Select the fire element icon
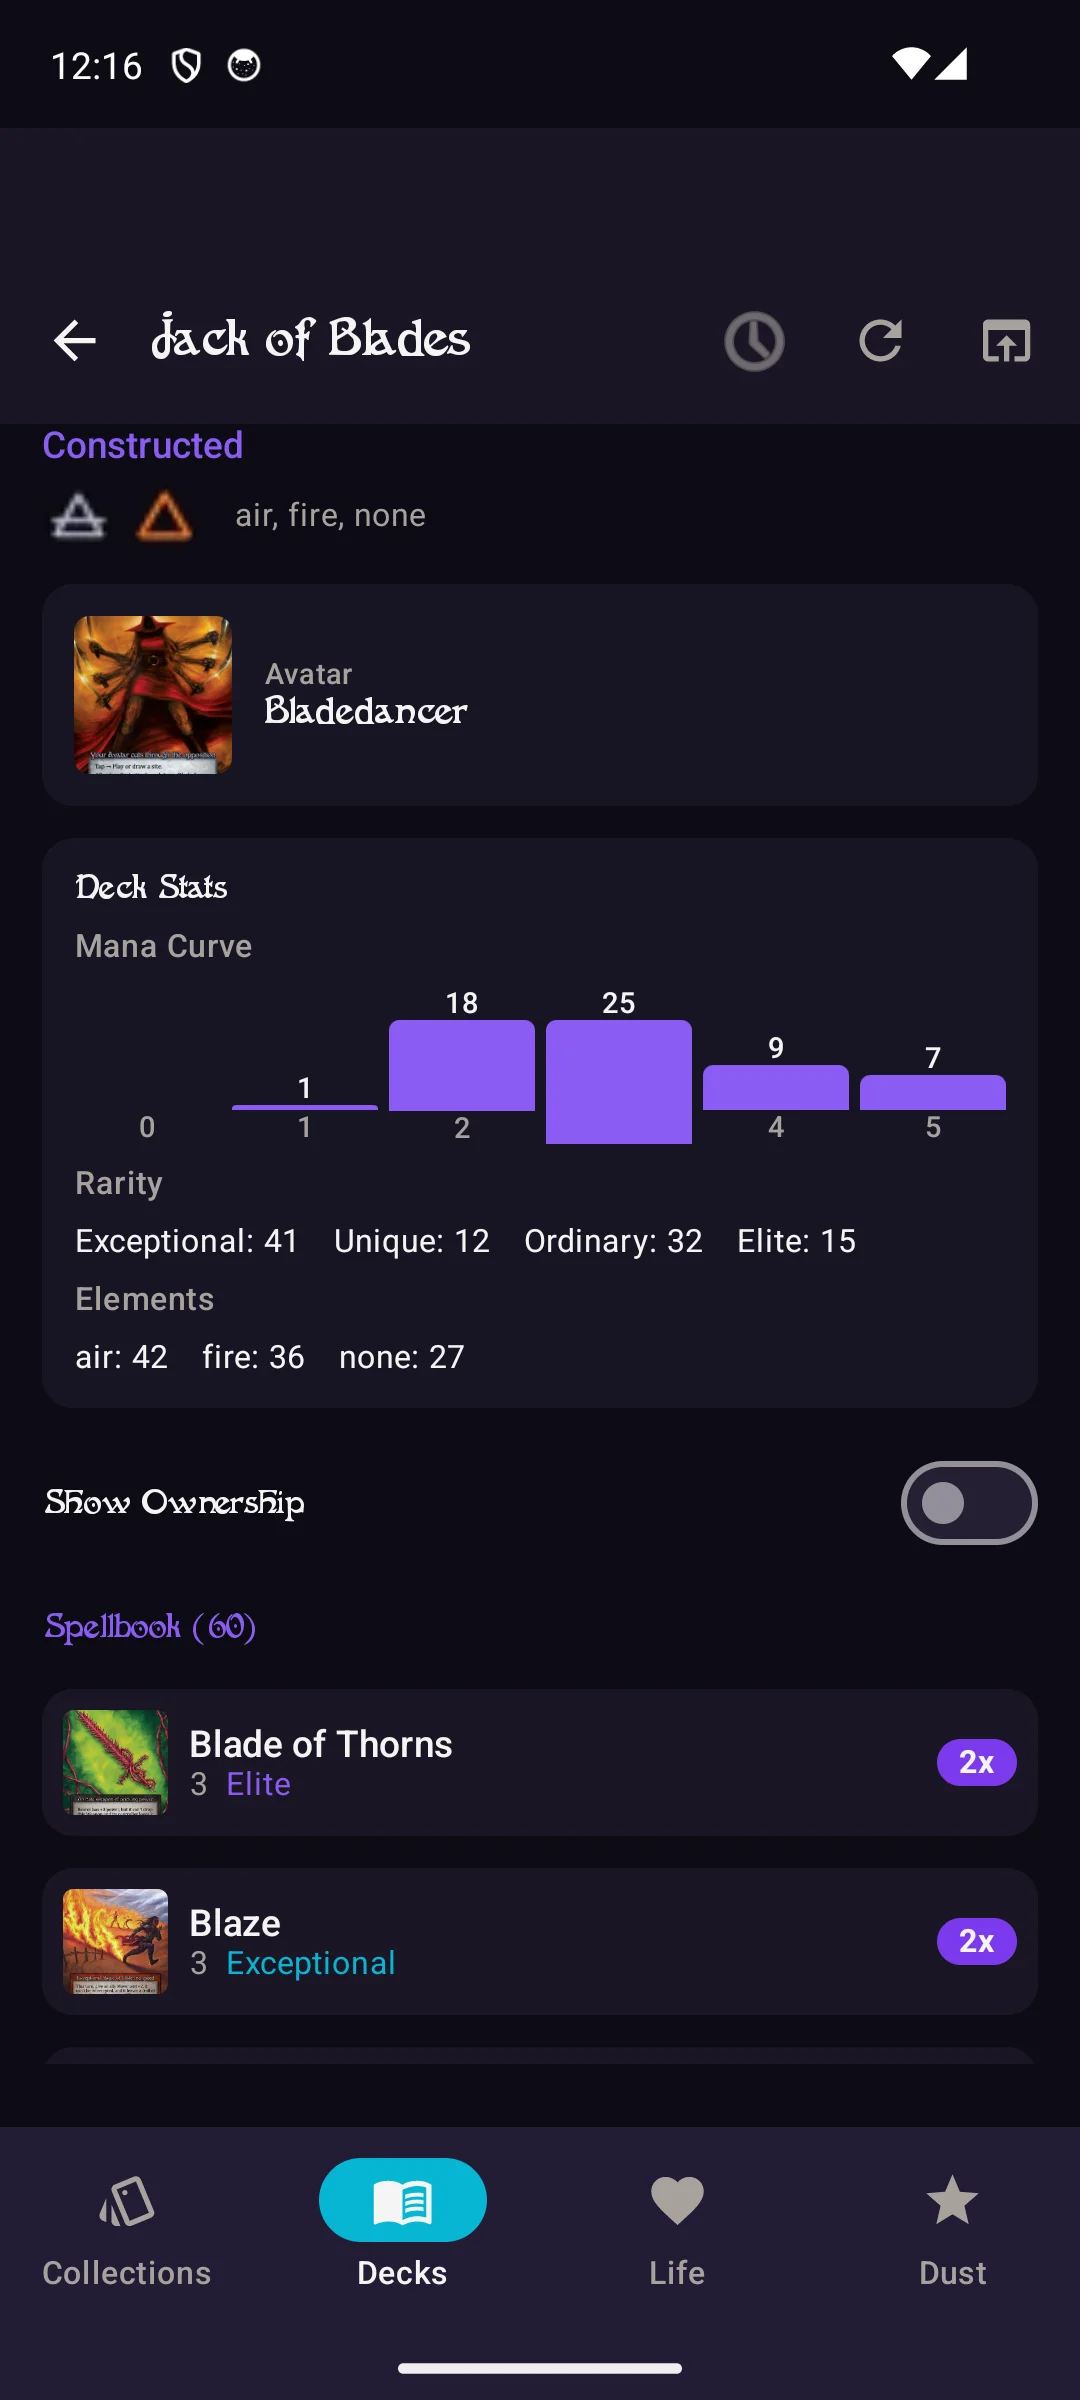The image size is (1080, 2400). coord(164,515)
